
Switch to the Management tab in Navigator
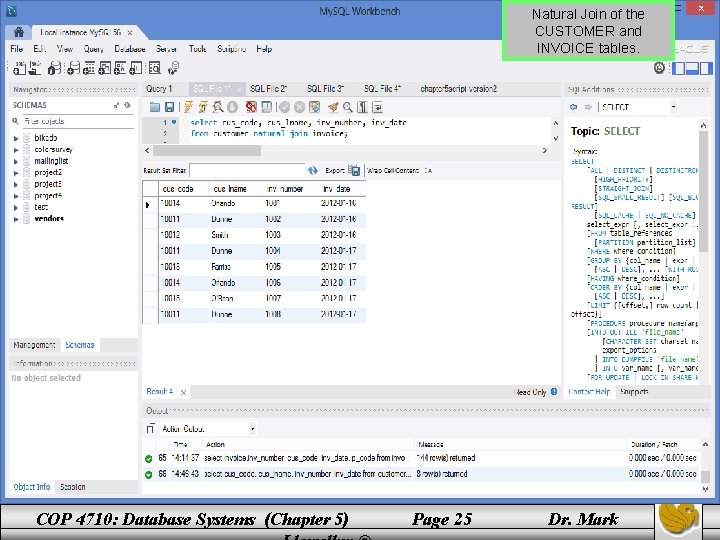[34, 345]
